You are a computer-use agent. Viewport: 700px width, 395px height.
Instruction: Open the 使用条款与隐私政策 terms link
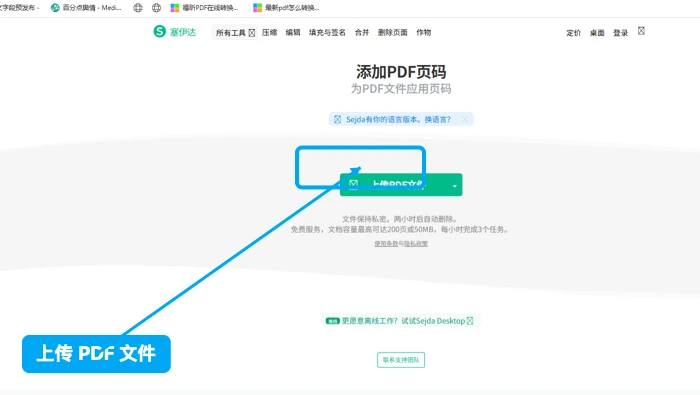click(x=401, y=244)
